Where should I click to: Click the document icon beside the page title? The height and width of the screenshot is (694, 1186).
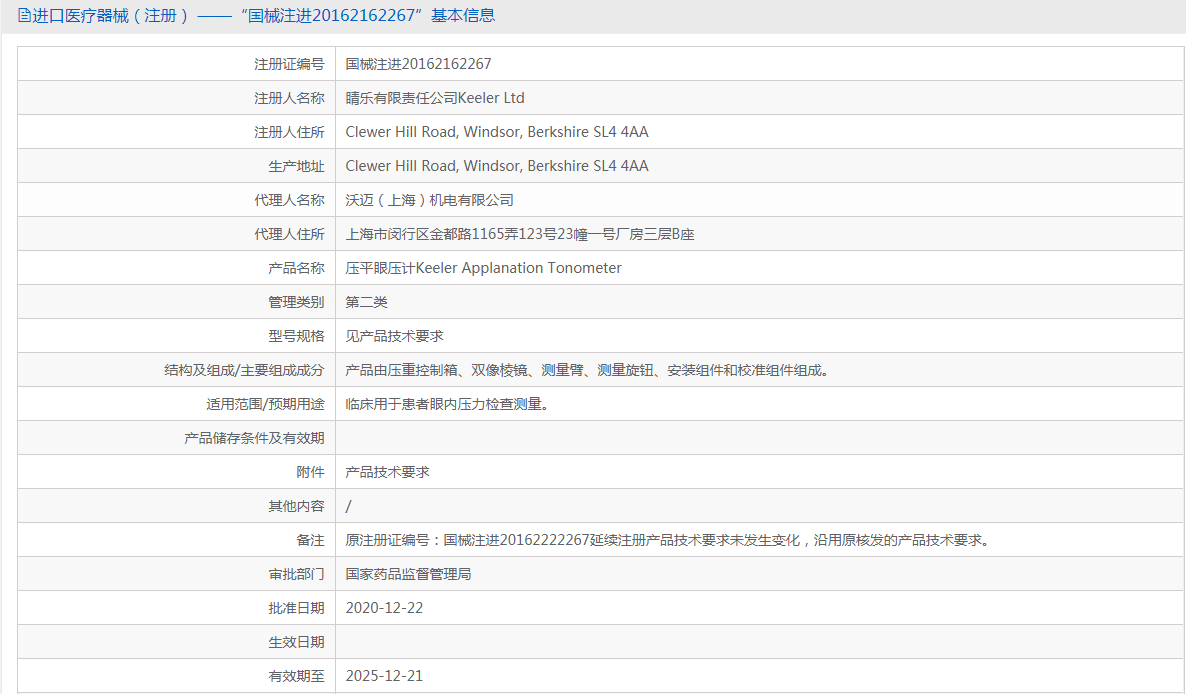click(24, 15)
